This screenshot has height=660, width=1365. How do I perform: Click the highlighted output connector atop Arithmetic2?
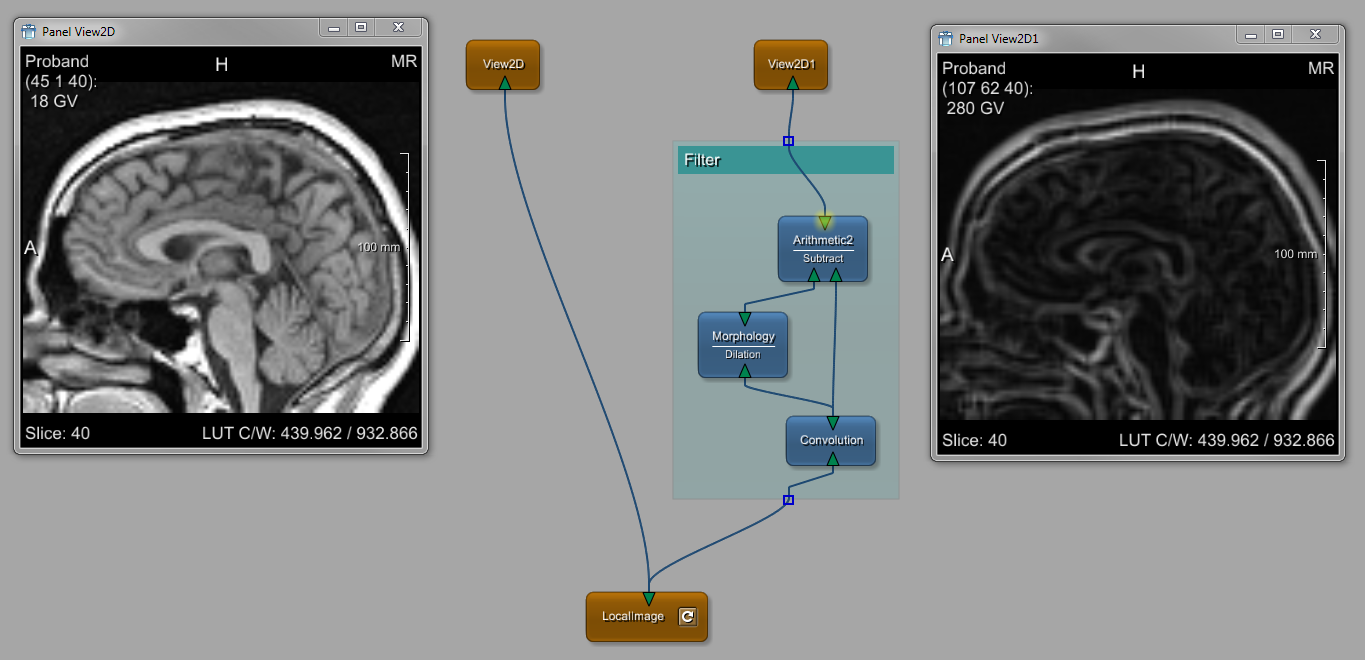tap(824, 221)
